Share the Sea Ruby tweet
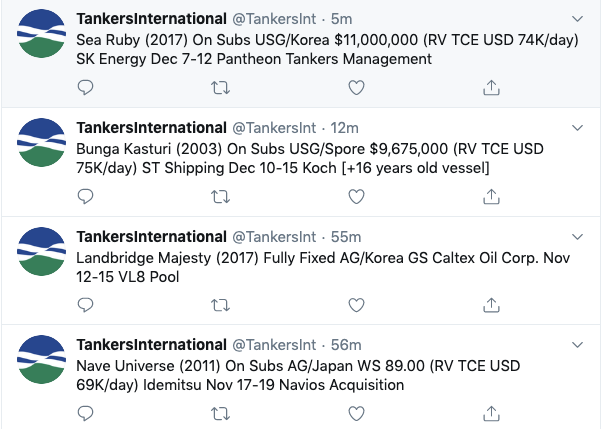601x429 pixels. tap(491, 87)
